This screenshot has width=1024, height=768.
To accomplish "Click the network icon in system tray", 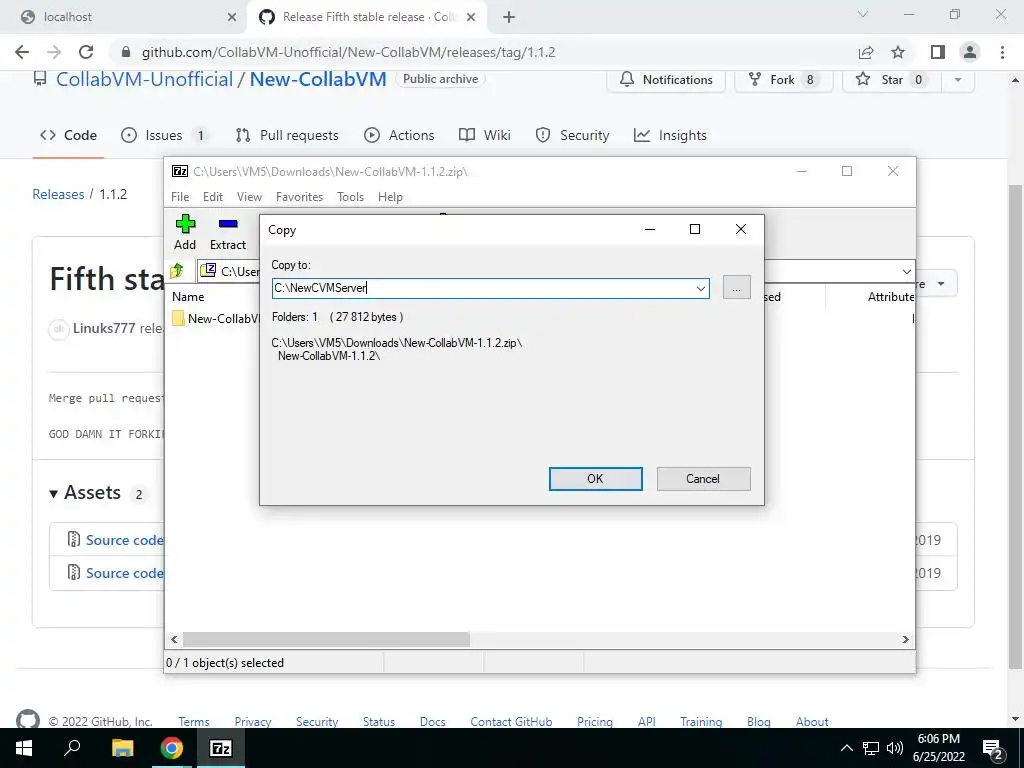I will pos(871,748).
